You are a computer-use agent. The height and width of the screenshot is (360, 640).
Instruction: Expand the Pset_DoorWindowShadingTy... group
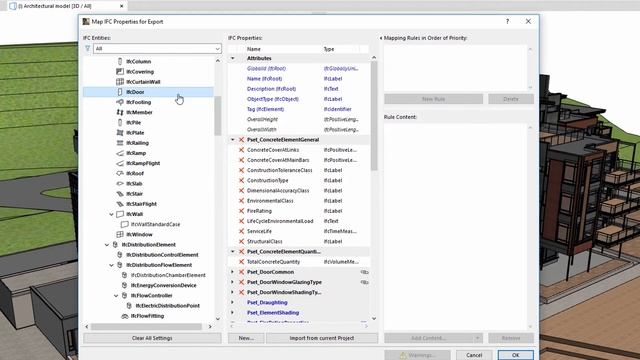(x=233, y=292)
